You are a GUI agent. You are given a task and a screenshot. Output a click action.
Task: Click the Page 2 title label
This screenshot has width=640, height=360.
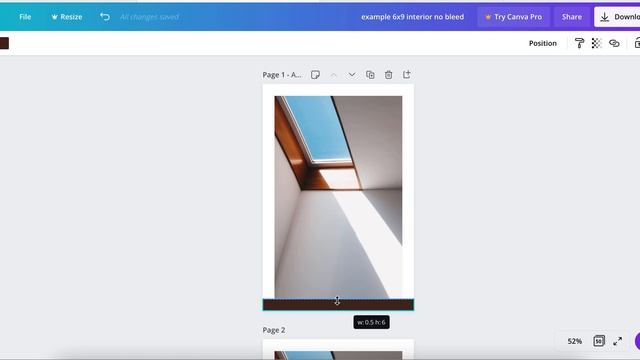[274, 330]
